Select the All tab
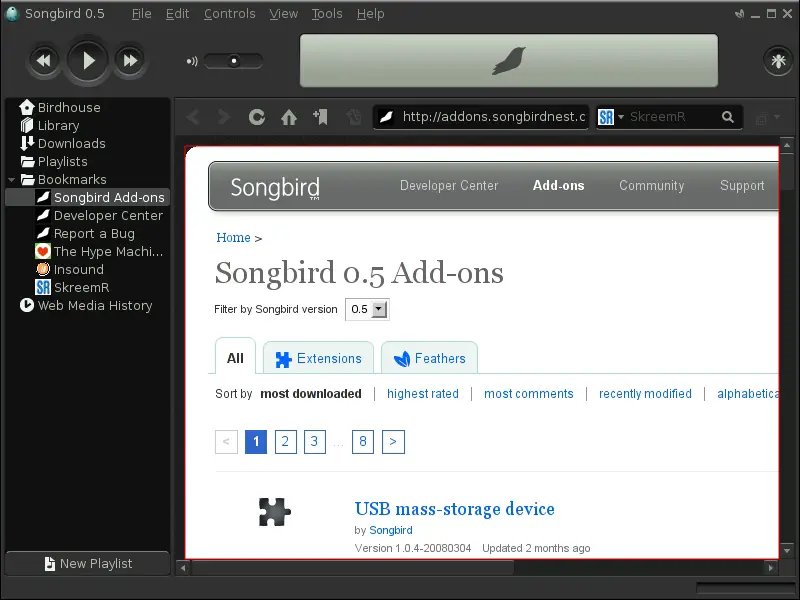This screenshot has height=600, width=800. (x=235, y=358)
